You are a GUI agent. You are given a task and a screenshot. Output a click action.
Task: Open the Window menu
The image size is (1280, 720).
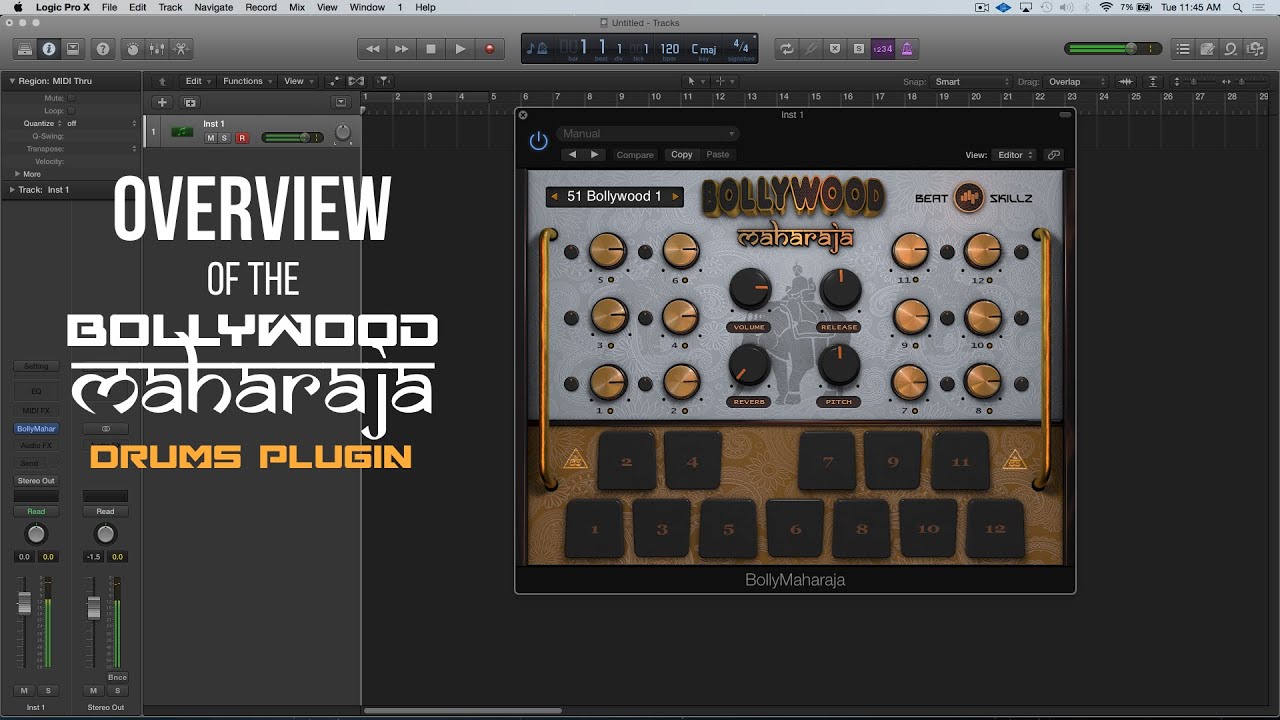coord(367,7)
